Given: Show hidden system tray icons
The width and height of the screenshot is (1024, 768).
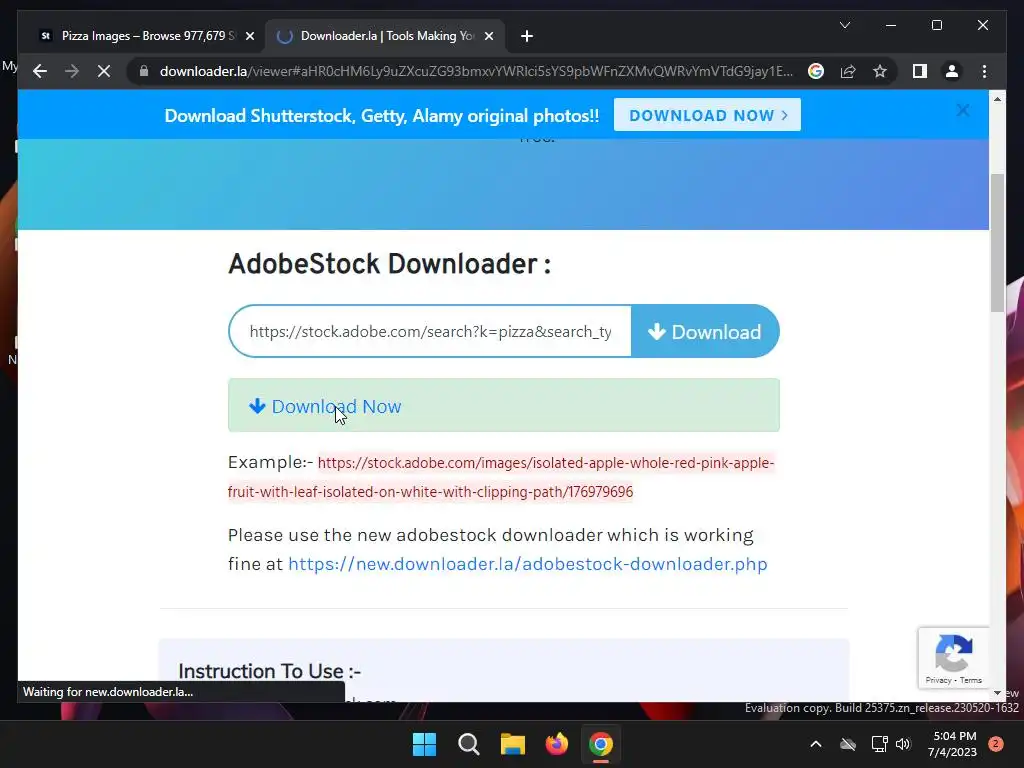Looking at the screenshot, I should point(816,744).
